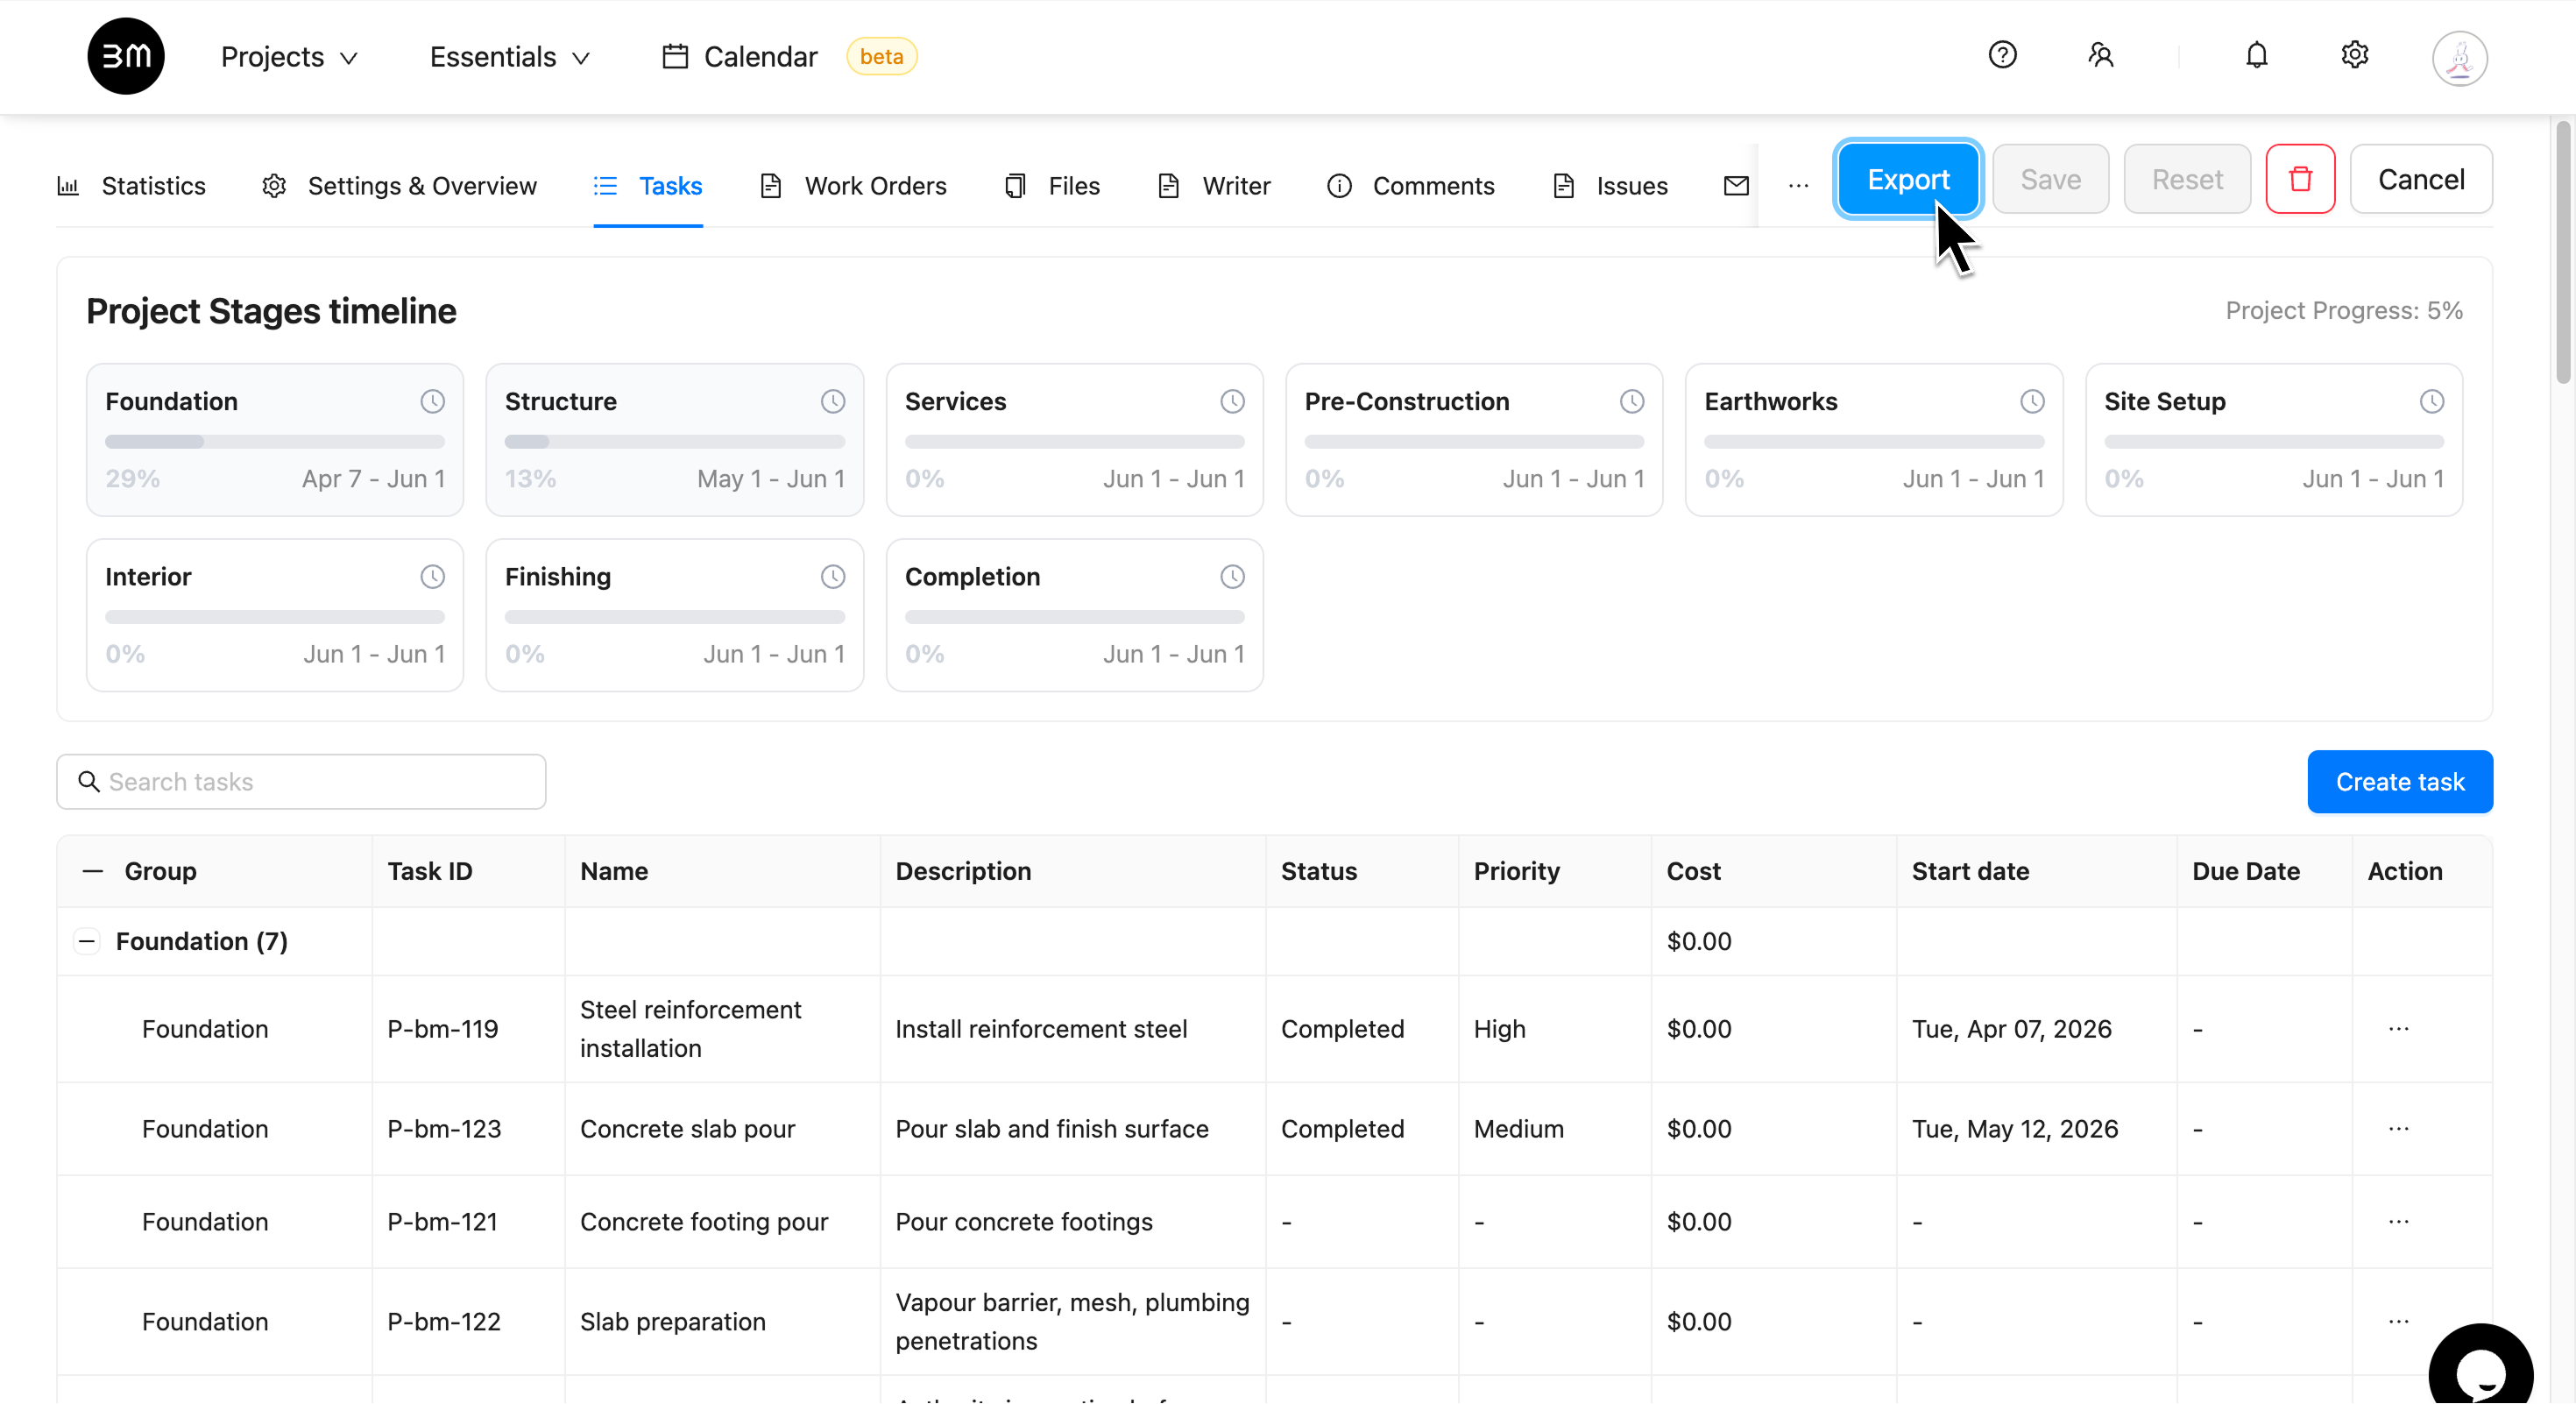Click the Services stage progress bar
2576x1404 pixels.
[1074, 441]
